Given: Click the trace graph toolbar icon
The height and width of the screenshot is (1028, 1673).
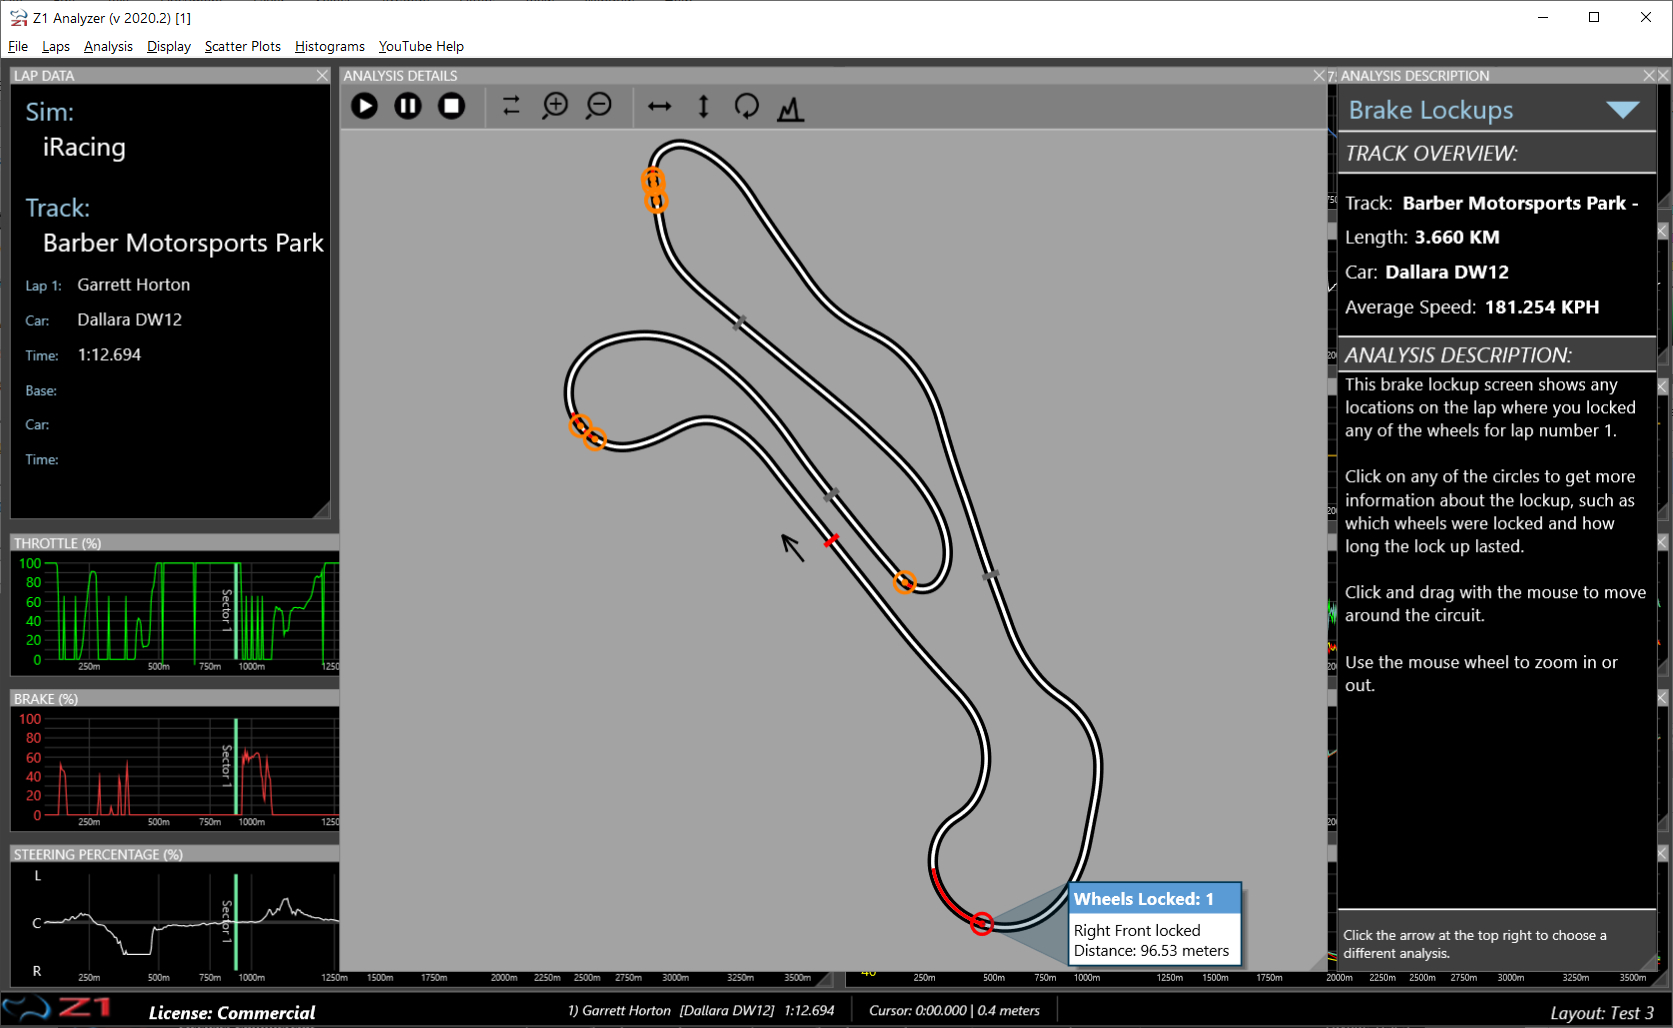Looking at the screenshot, I should click(x=791, y=107).
